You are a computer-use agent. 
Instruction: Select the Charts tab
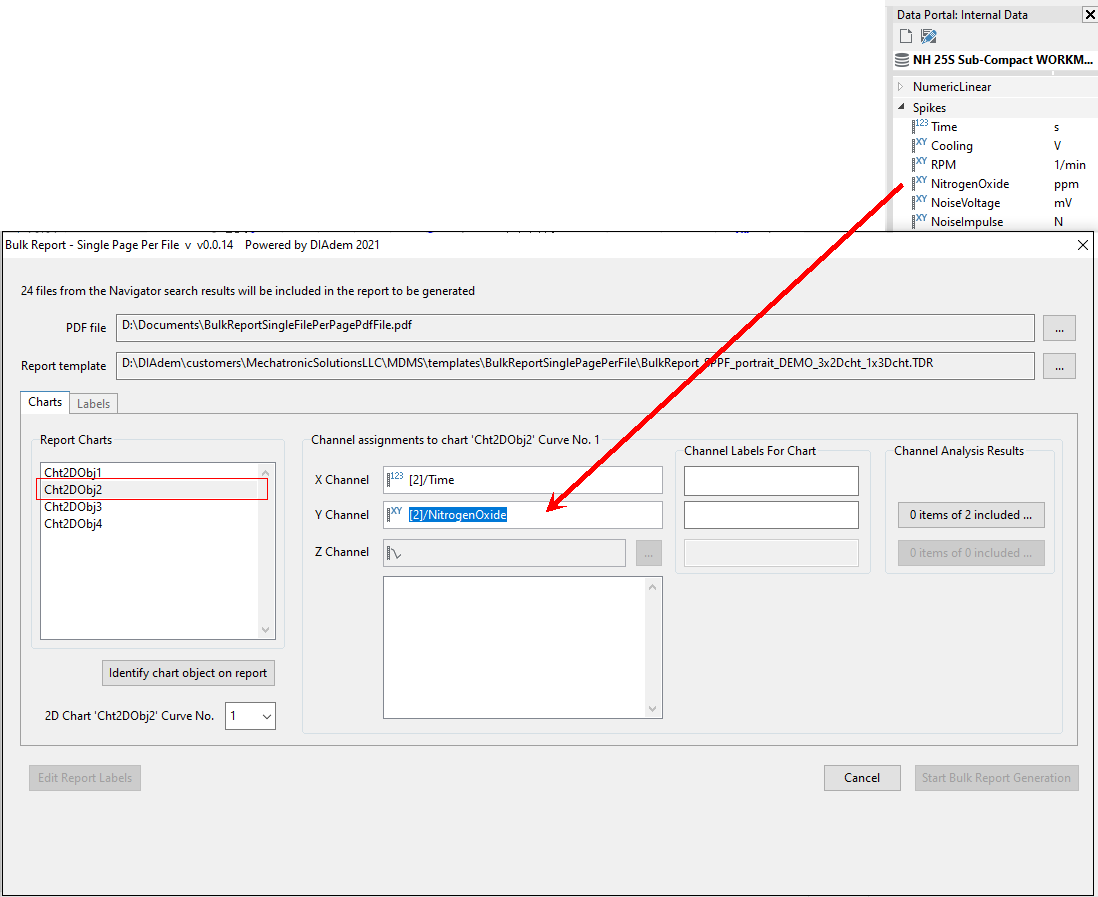(45, 402)
